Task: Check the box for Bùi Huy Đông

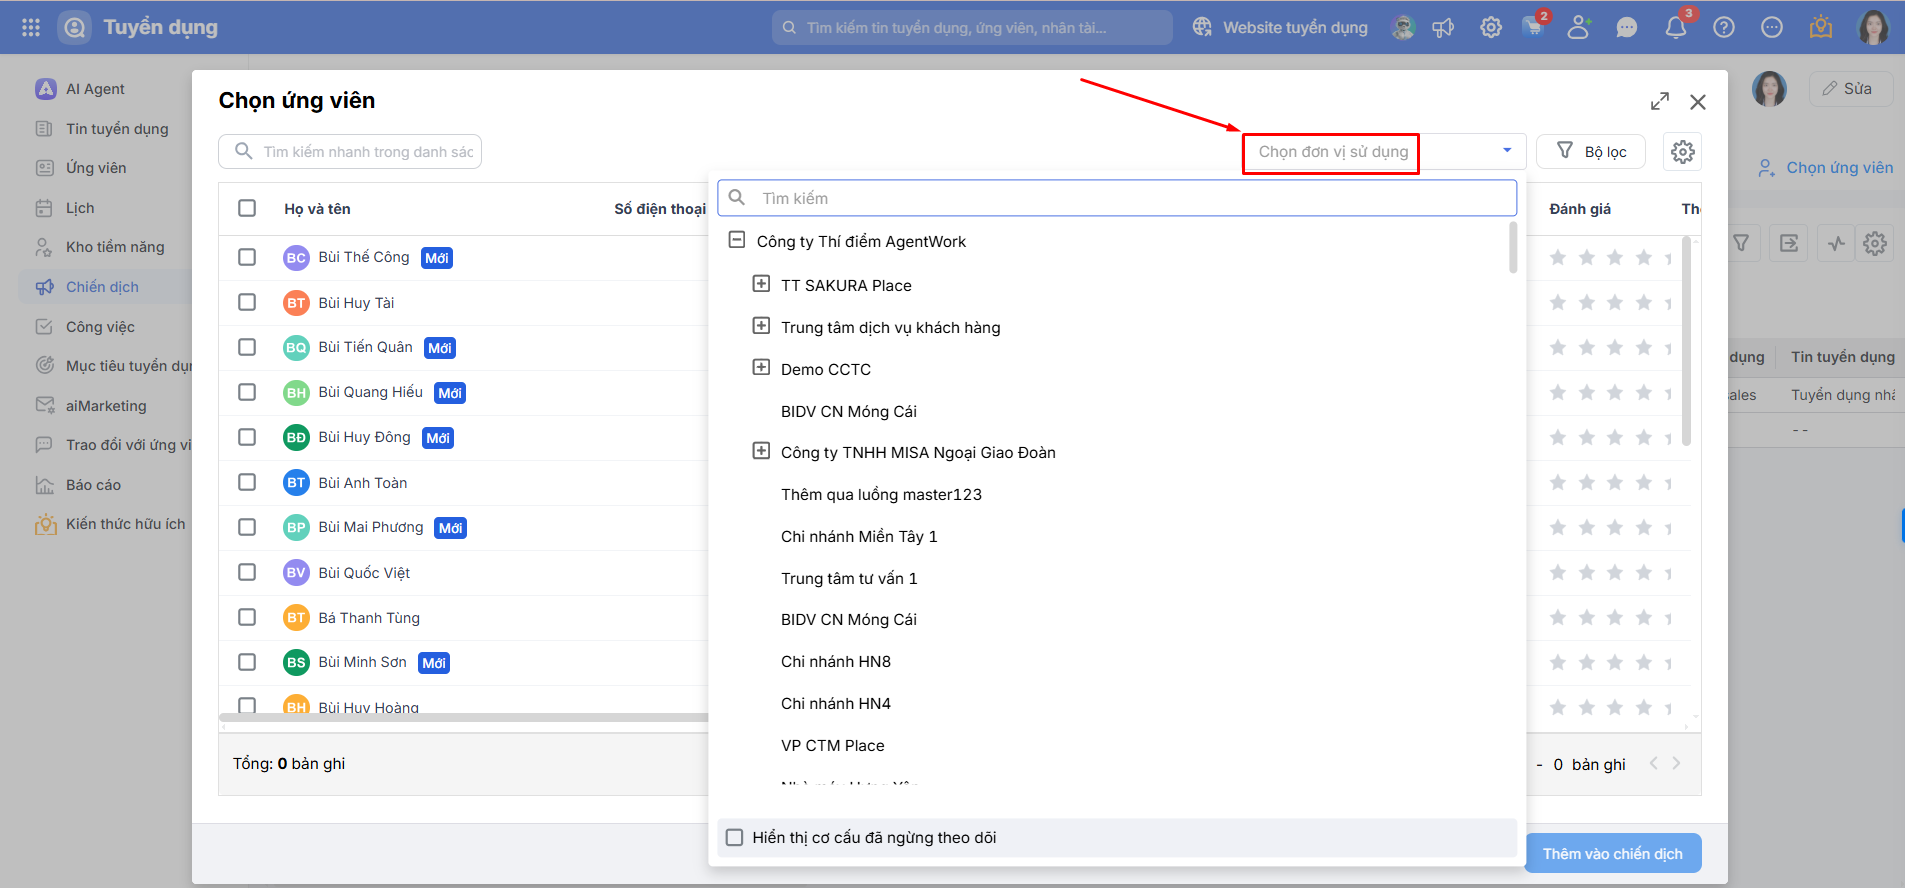Action: pyautogui.click(x=247, y=437)
